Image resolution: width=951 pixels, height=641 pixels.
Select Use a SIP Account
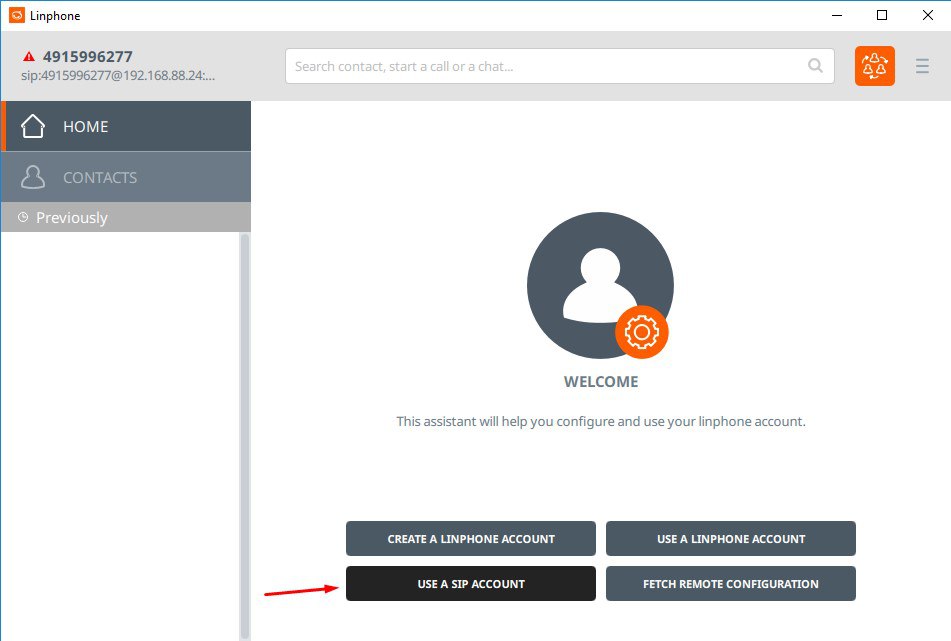[x=471, y=583]
